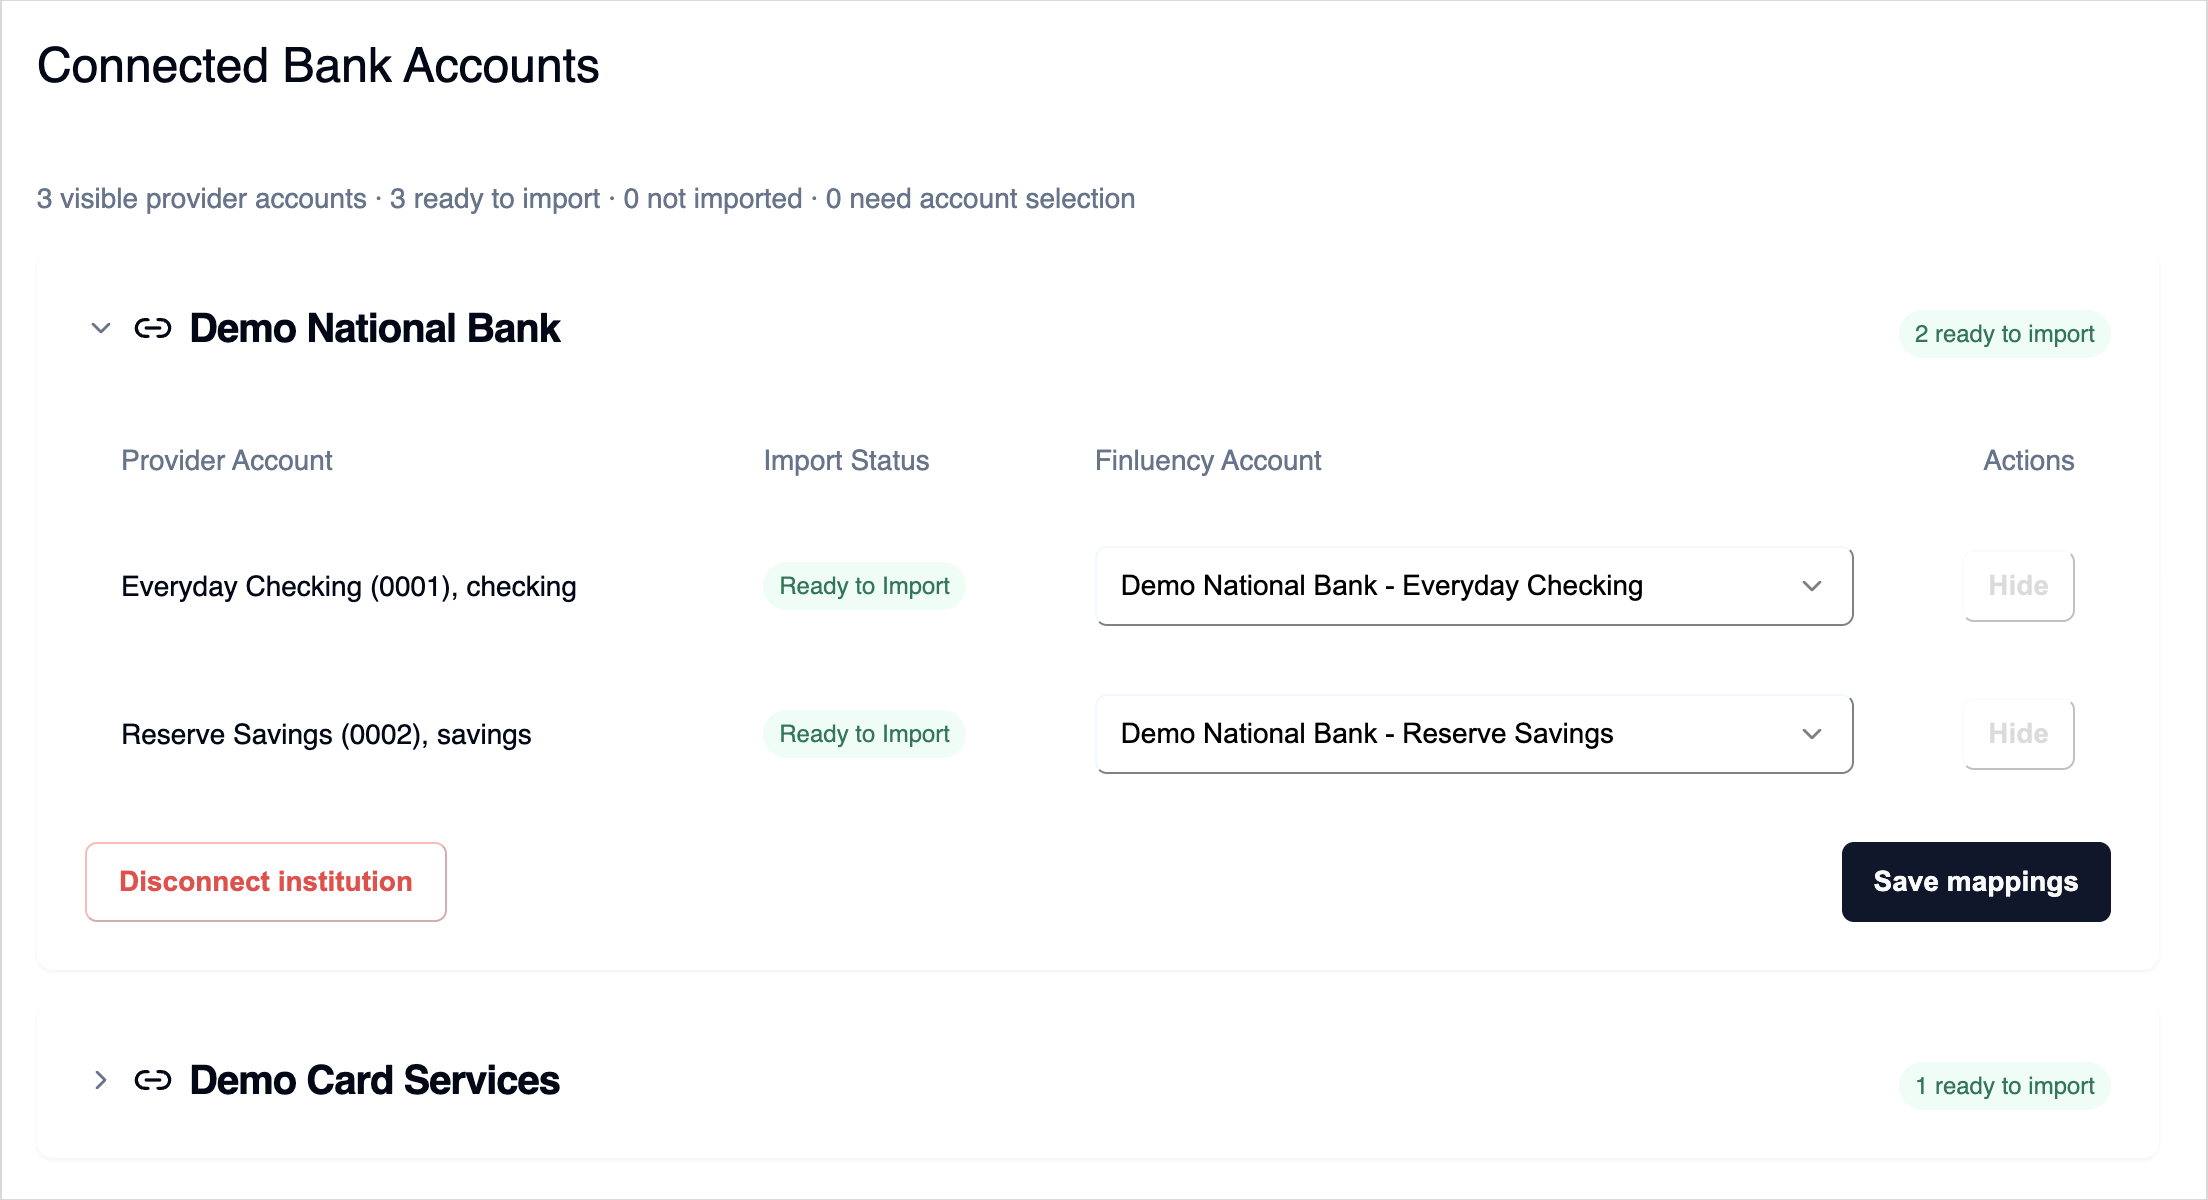The width and height of the screenshot is (2208, 1200).
Task: Select the 'Reserve Savings (0002), savings' row text
Action: point(326,734)
